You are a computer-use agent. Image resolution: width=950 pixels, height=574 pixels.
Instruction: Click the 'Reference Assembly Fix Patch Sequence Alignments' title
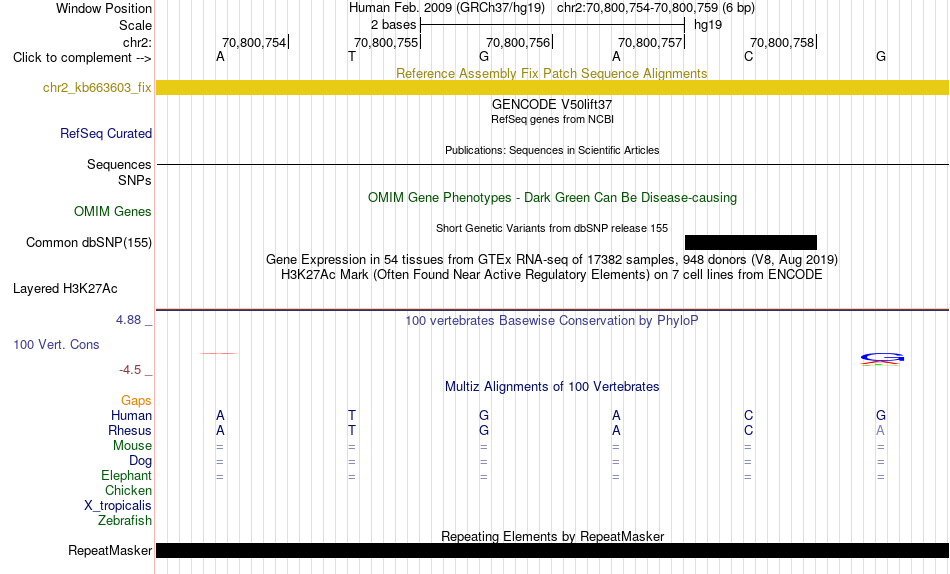coord(551,73)
